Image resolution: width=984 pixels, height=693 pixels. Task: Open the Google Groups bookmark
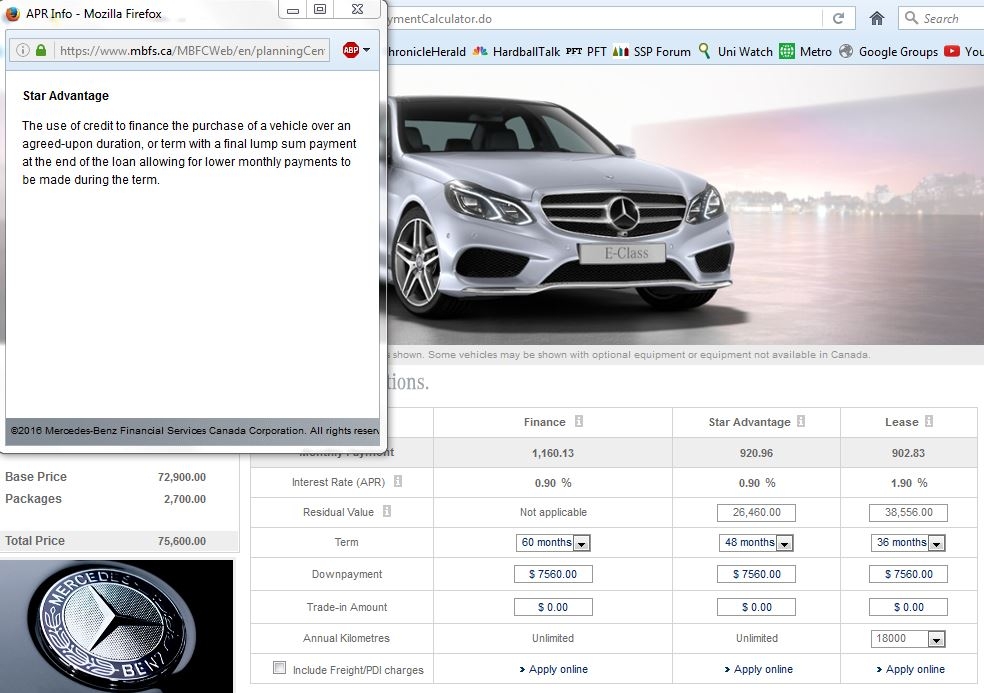pyautogui.click(x=888, y=51)
